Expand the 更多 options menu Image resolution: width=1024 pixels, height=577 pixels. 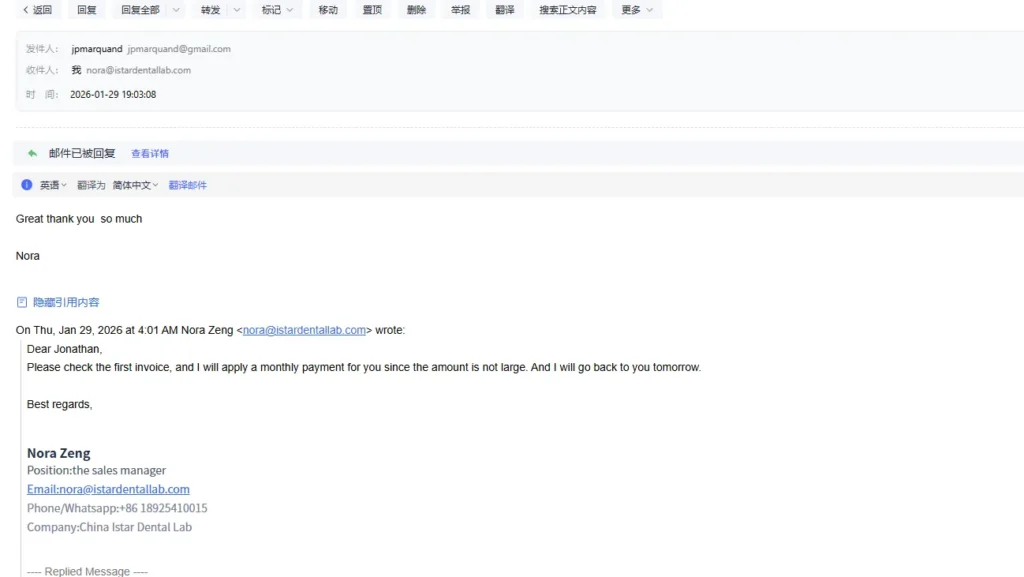[637, 10]
